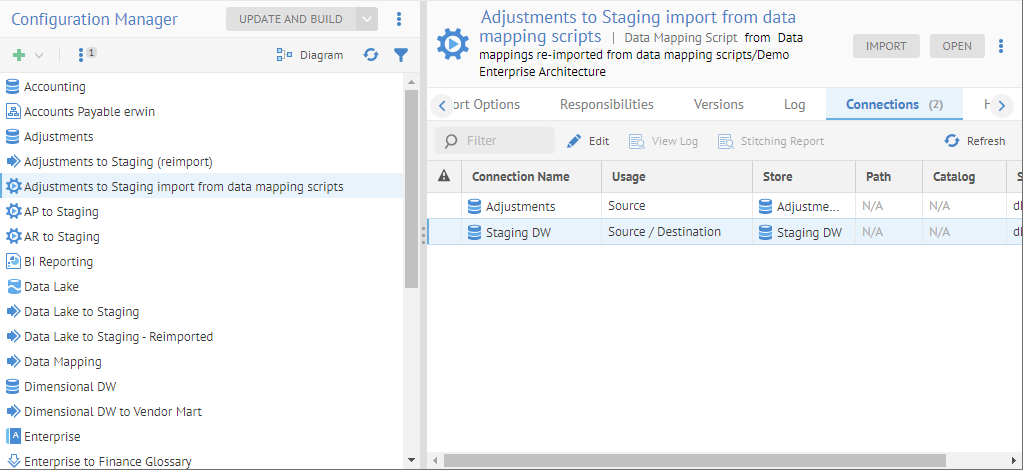Click the IMPORT button
Image resolution: width=1023 pixels, height=470 pixels.
[x=885, y=46]
